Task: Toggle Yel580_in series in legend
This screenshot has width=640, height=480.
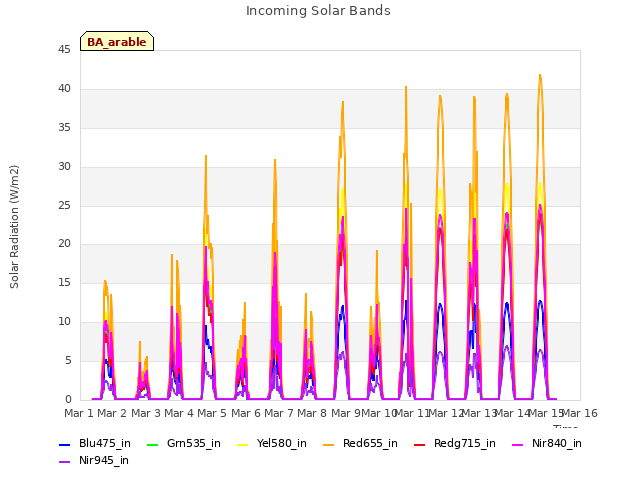Action: [272, 443]
